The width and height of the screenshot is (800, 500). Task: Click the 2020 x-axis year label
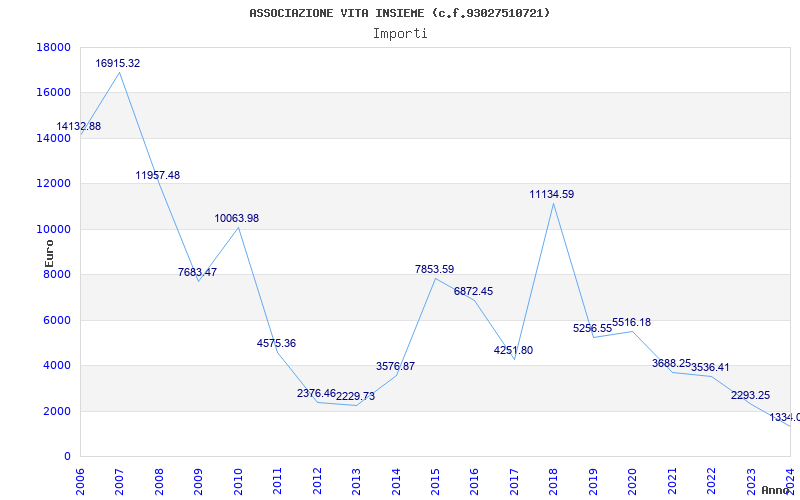point(632,481)
